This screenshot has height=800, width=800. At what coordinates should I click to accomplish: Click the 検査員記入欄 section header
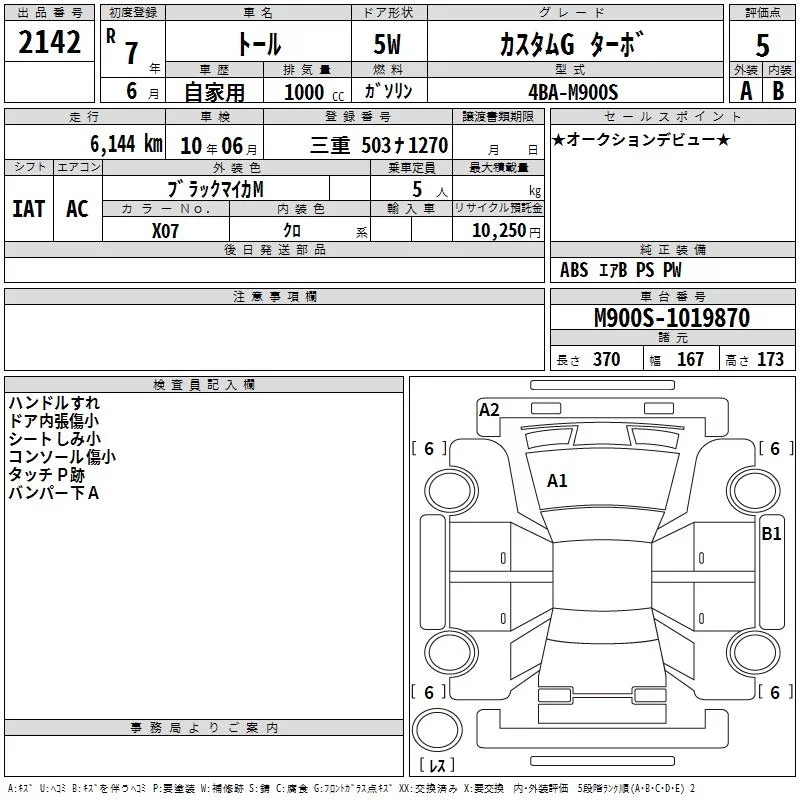point(204,385)
